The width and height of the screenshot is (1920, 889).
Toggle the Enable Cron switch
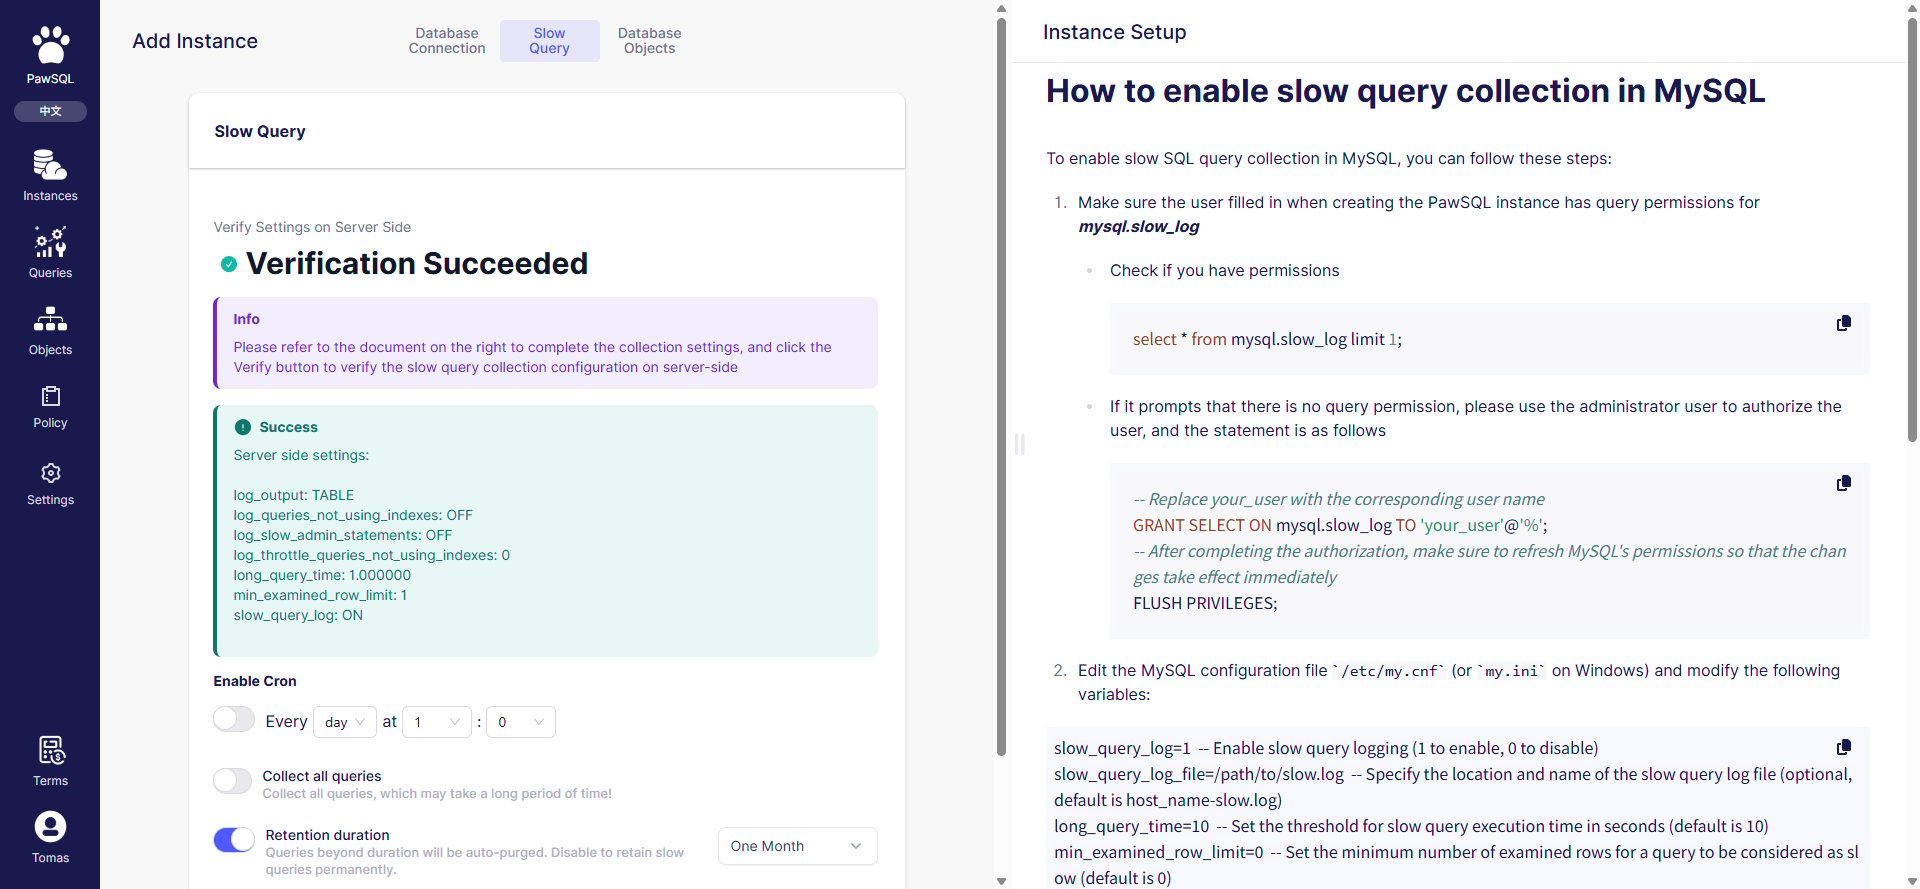(234, 720)
